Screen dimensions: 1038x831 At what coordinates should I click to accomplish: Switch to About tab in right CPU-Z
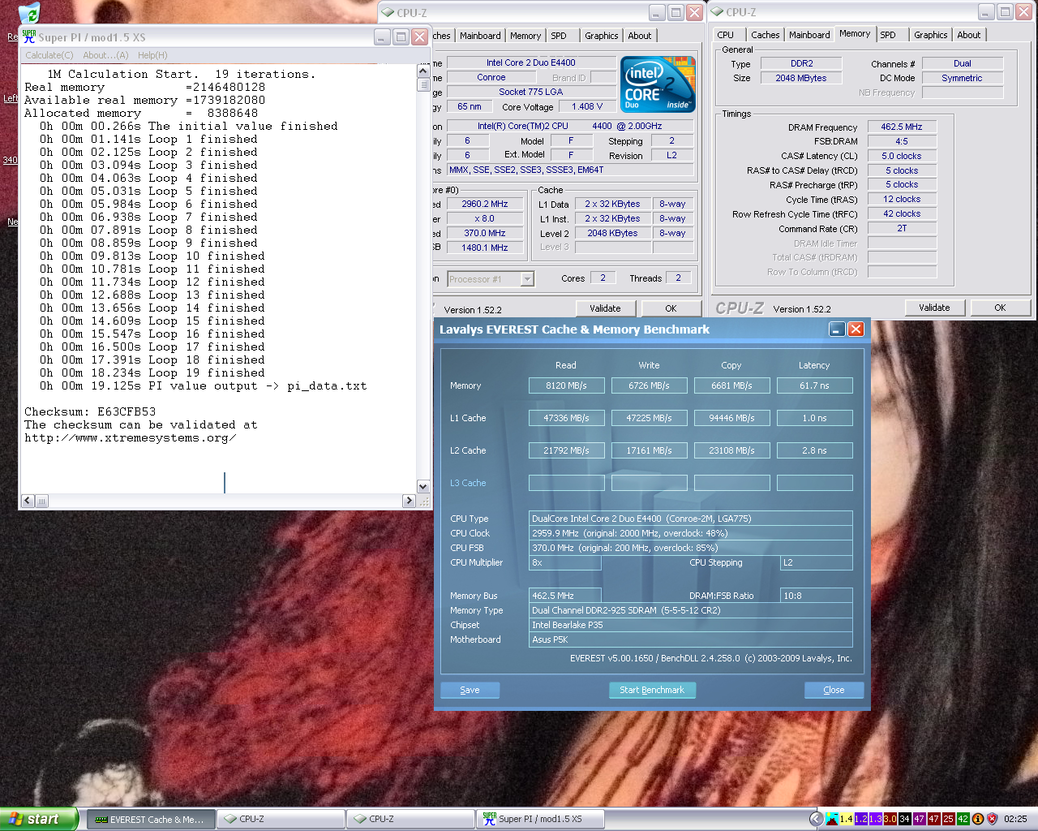pos(968,35)
